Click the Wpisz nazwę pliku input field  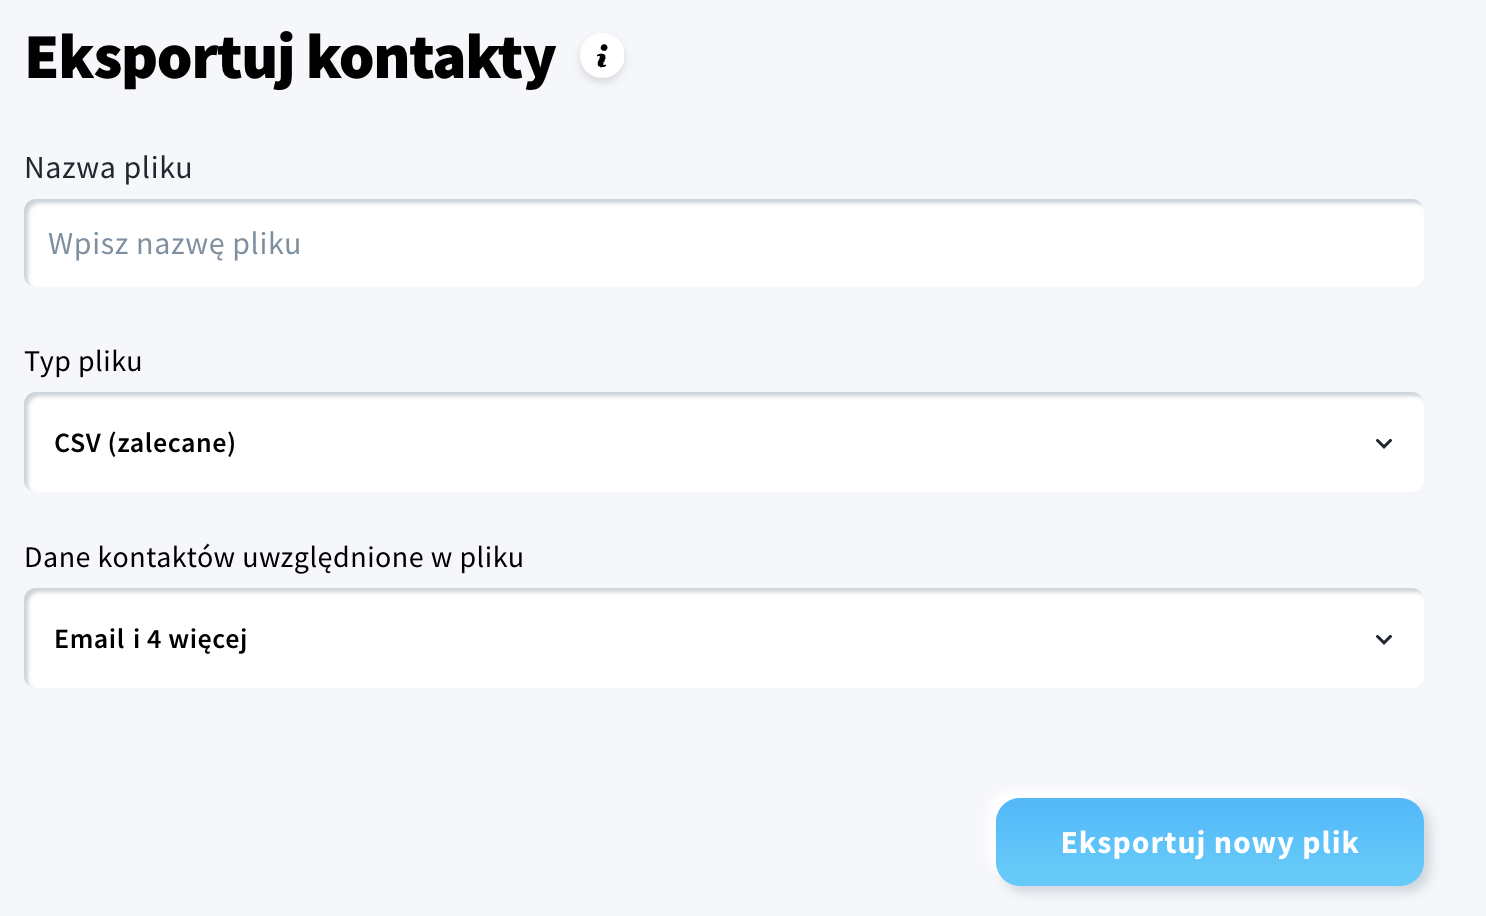pyautogui.click(x=723, y=243)
